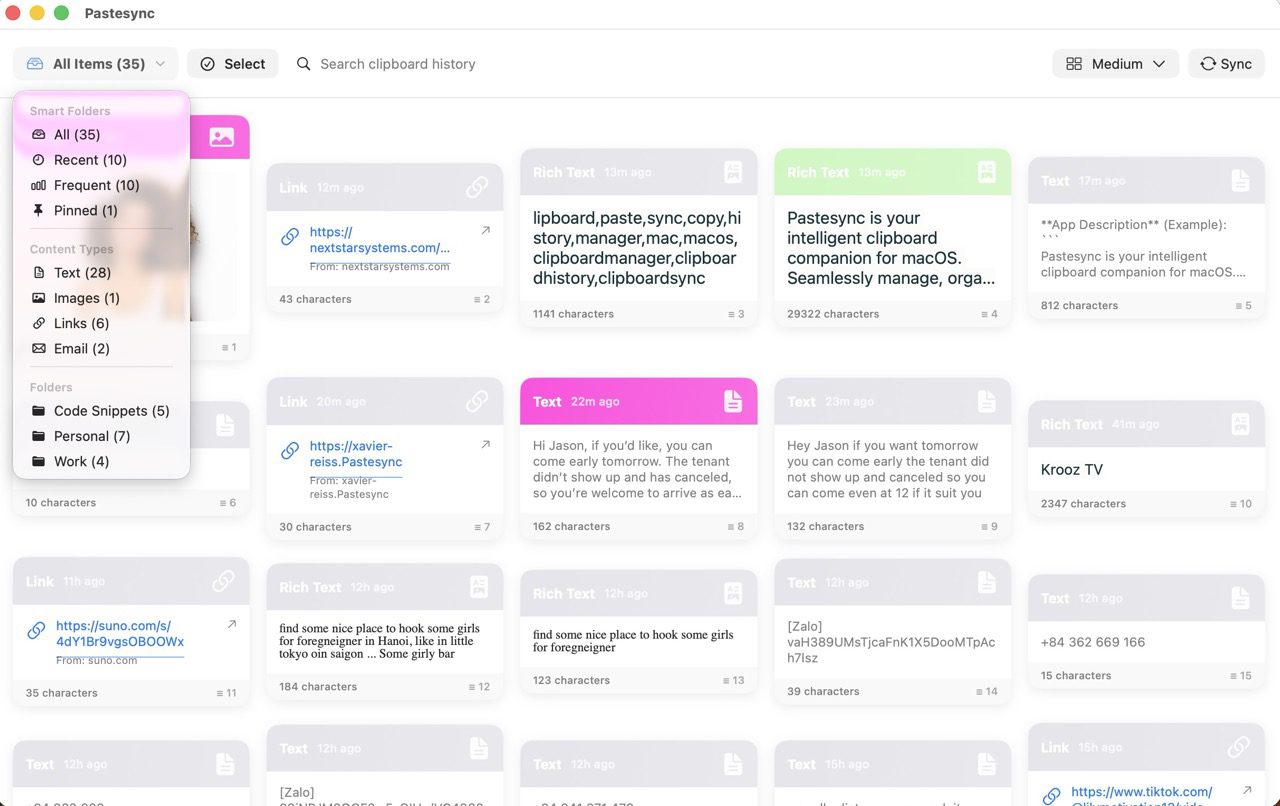This screenshot has height=806, width=1280.
Task: Toggle Select mode for clipboard items
Action: click(233, 64)
